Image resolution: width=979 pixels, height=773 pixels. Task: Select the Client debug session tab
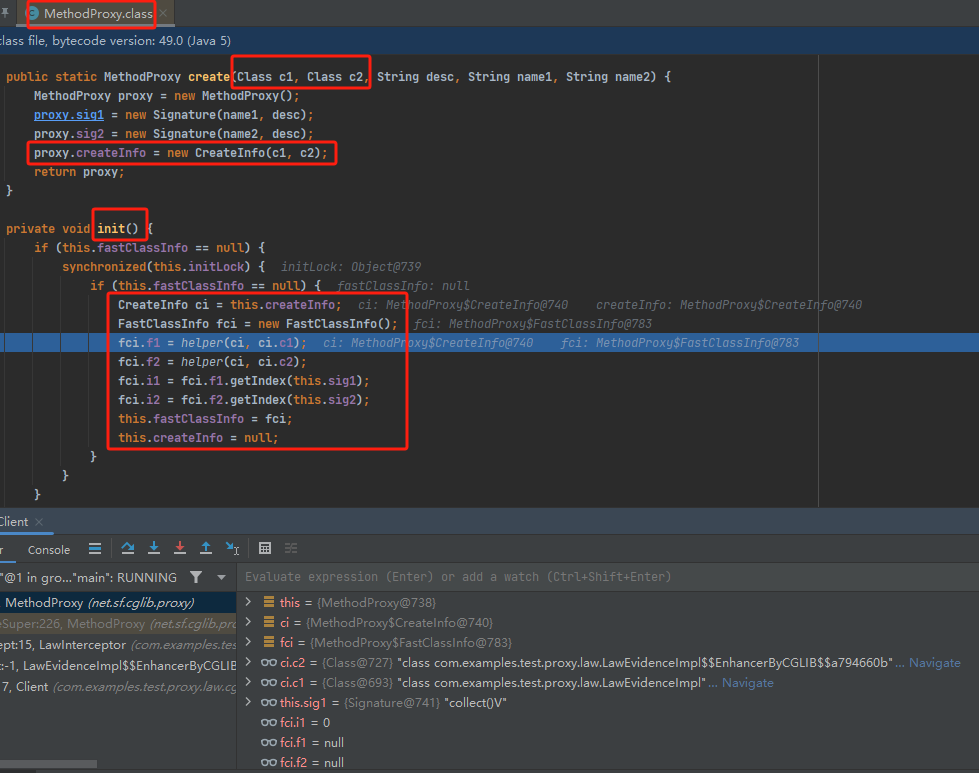click(x=14, y=522)
